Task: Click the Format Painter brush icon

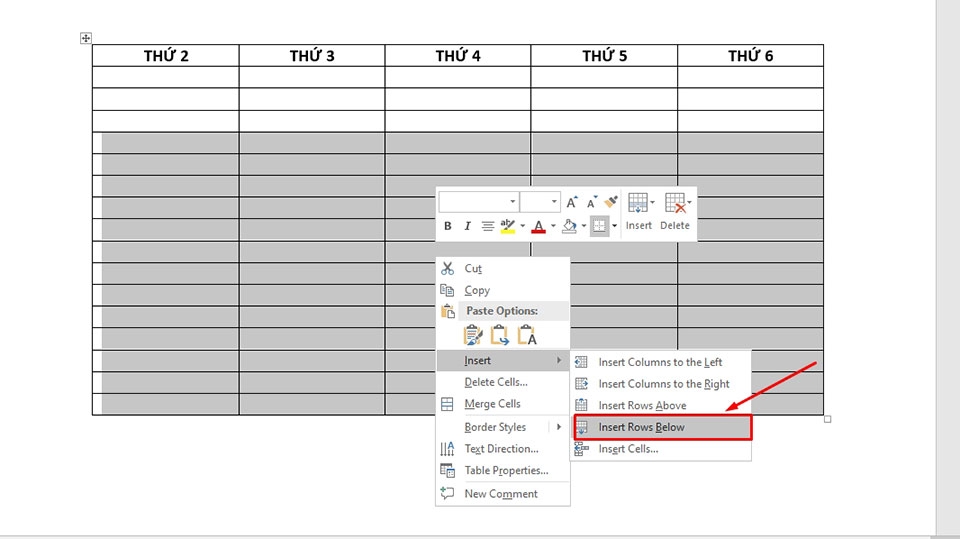Action: coord(611,202)
